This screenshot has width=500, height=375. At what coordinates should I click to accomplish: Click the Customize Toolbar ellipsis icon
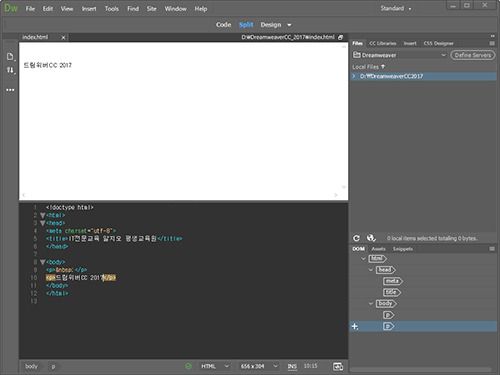coord(10,90)
